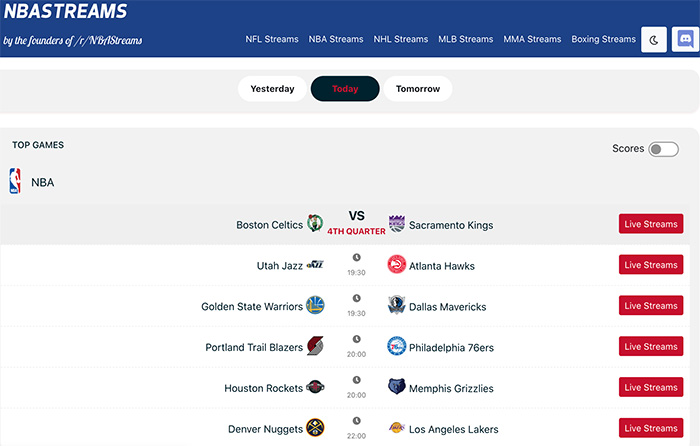The image size is (700, 446).
Task: Switch to the Yesterday tab
Action: [272, 89]
